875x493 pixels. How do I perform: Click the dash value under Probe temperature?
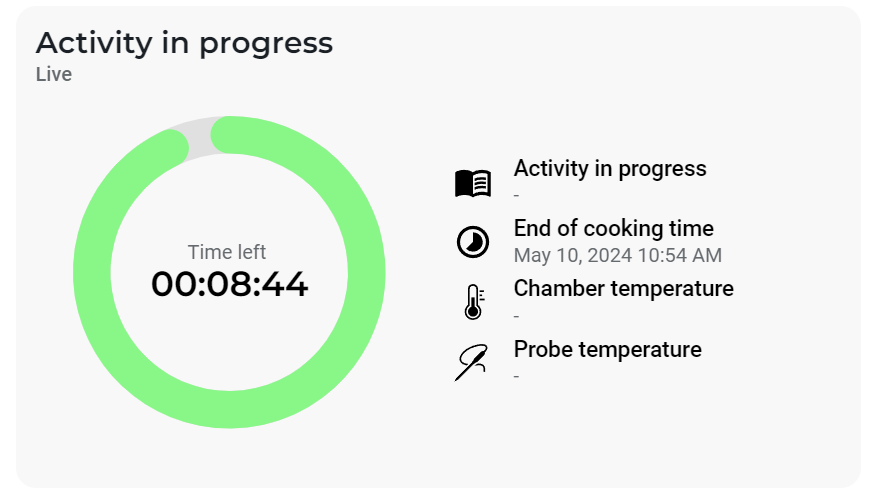[516, 375]
